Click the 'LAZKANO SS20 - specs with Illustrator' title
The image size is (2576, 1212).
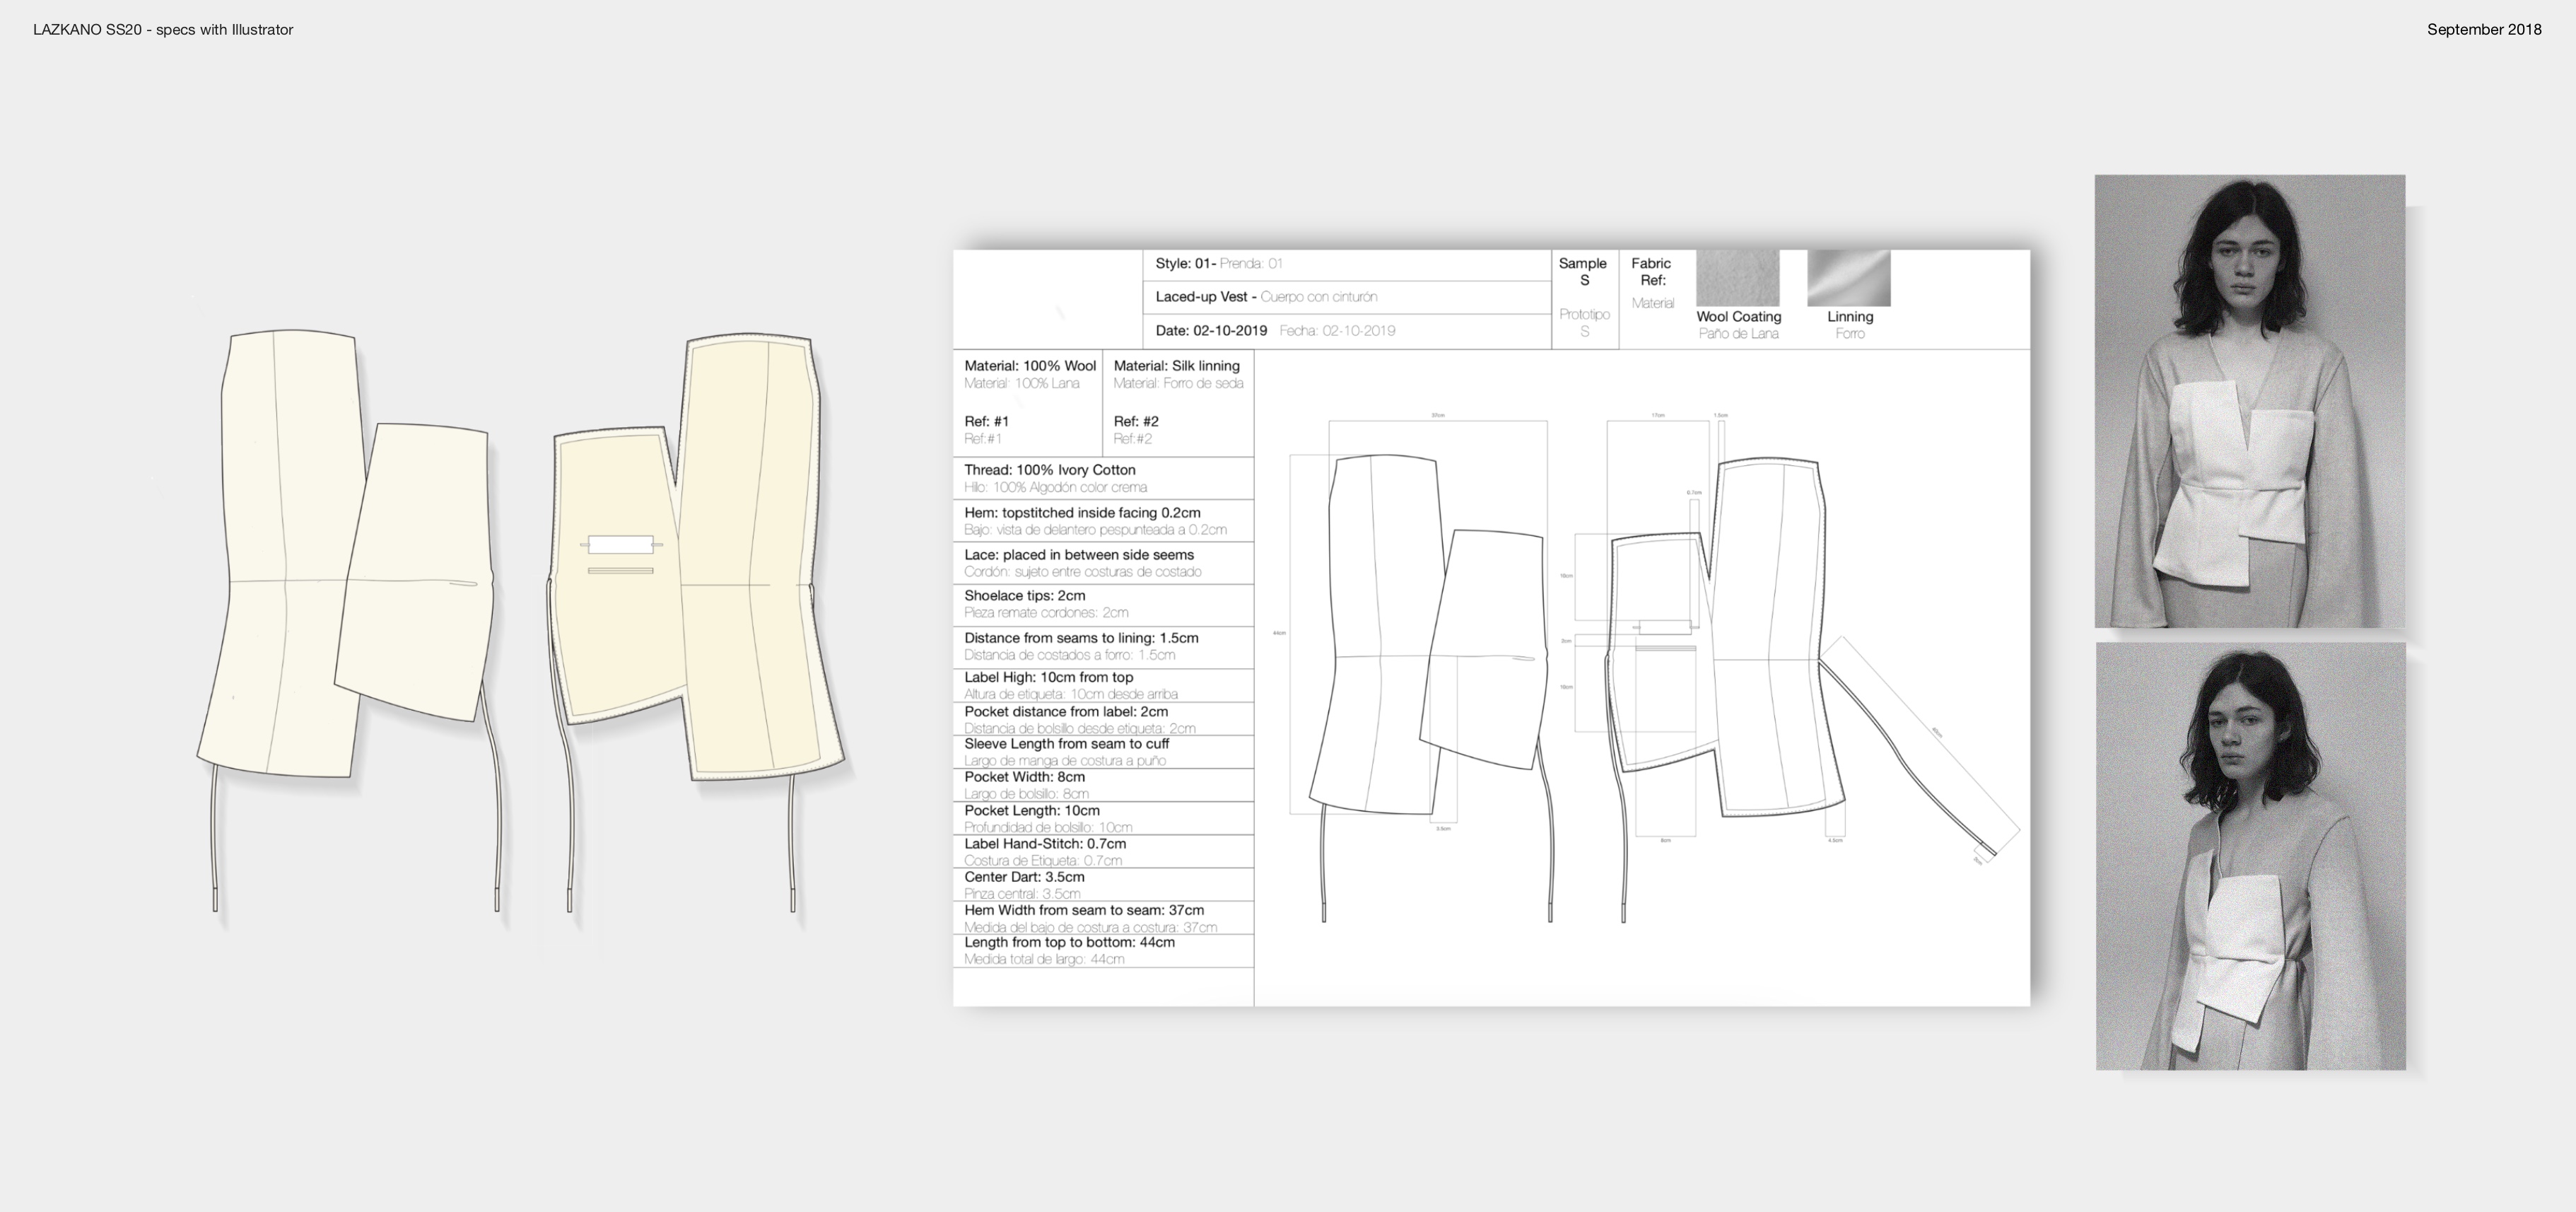click(163, 30)
